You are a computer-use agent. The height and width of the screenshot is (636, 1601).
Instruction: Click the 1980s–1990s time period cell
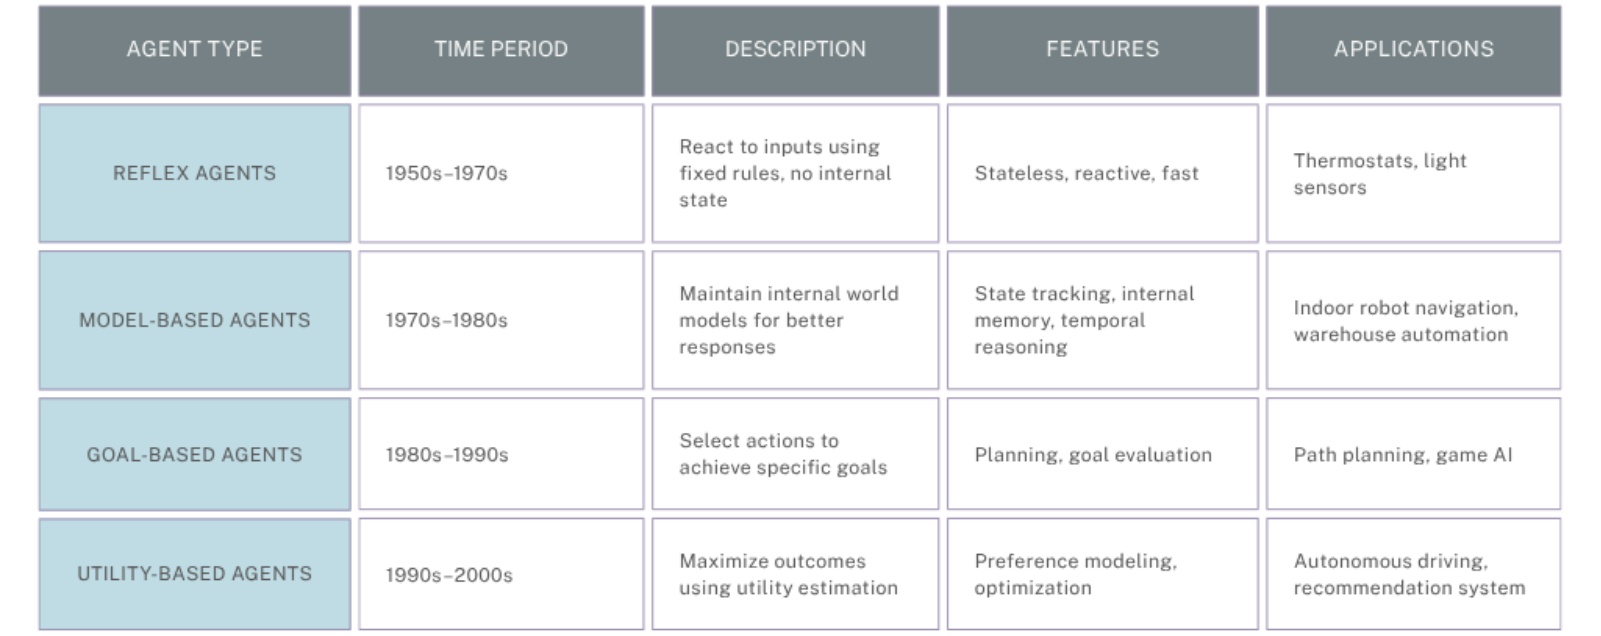tap(447, 455)
